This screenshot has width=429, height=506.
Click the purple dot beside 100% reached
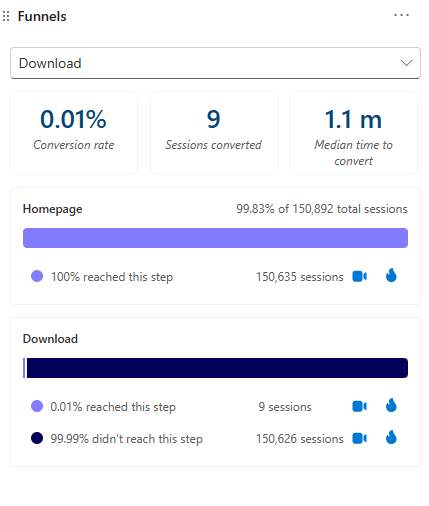tap(37, 276)
